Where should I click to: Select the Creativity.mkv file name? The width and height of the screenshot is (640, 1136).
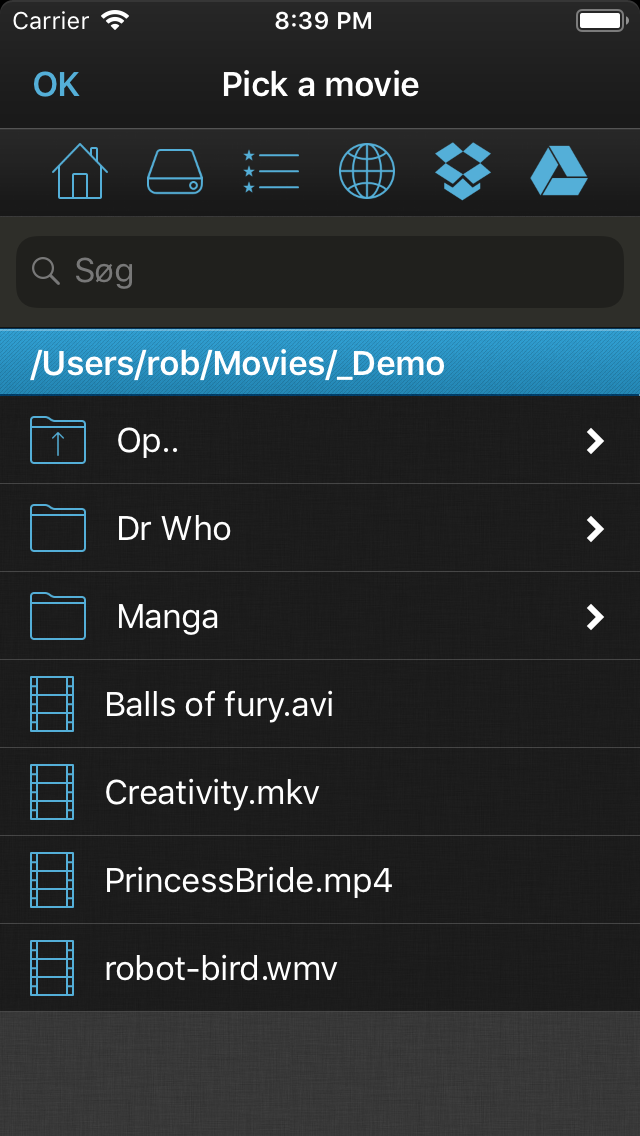212,793
